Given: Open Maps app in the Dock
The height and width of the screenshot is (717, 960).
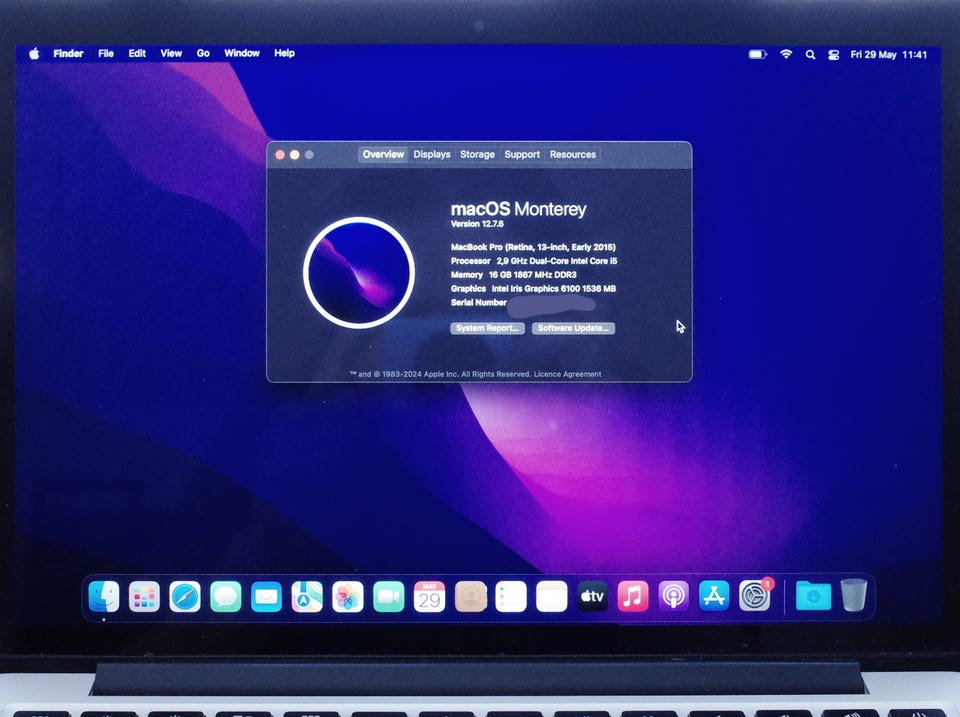Looking at the screenshot, I should click(307, 596).
